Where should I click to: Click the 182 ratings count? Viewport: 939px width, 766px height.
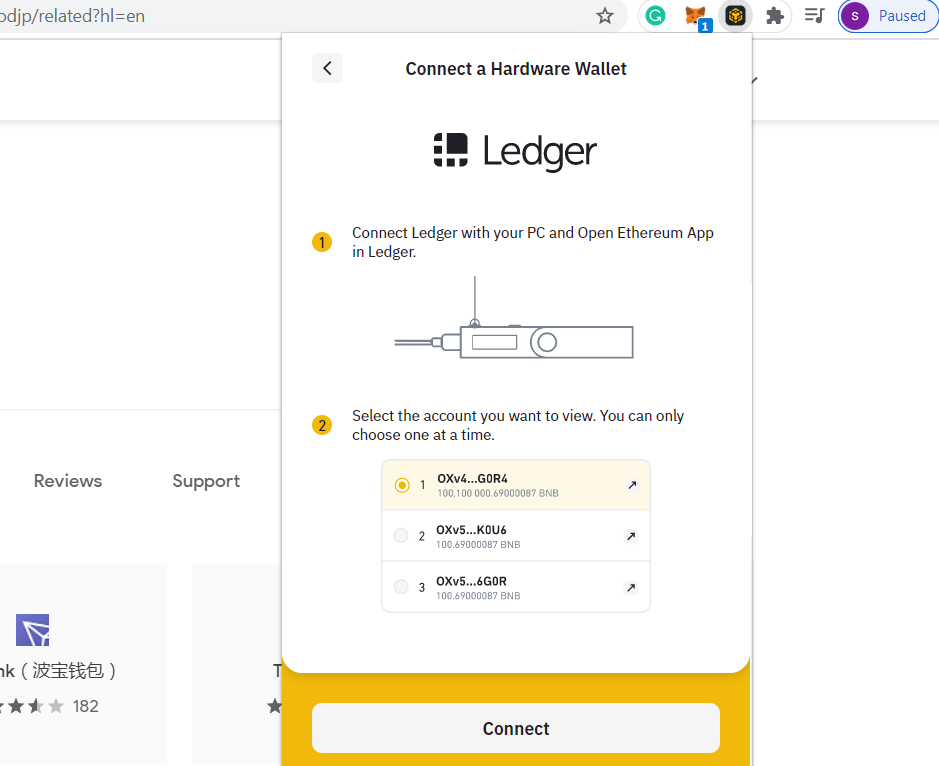(86, 707)
